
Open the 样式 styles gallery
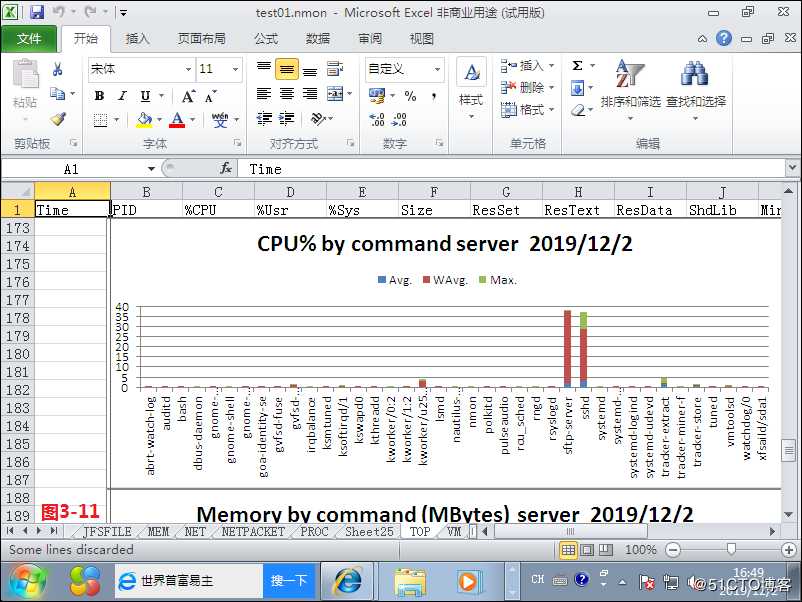click(x=471, y=88)
